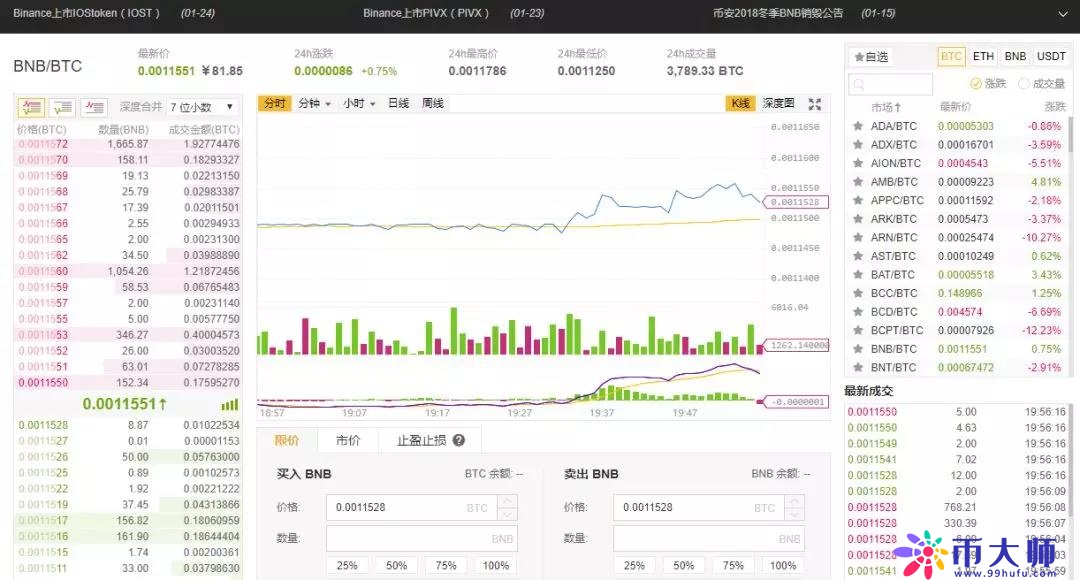This screenshot has height=580, width=1080.
Task: Select the 0.0011572 sell order row
Action: [x=128, y=144]
